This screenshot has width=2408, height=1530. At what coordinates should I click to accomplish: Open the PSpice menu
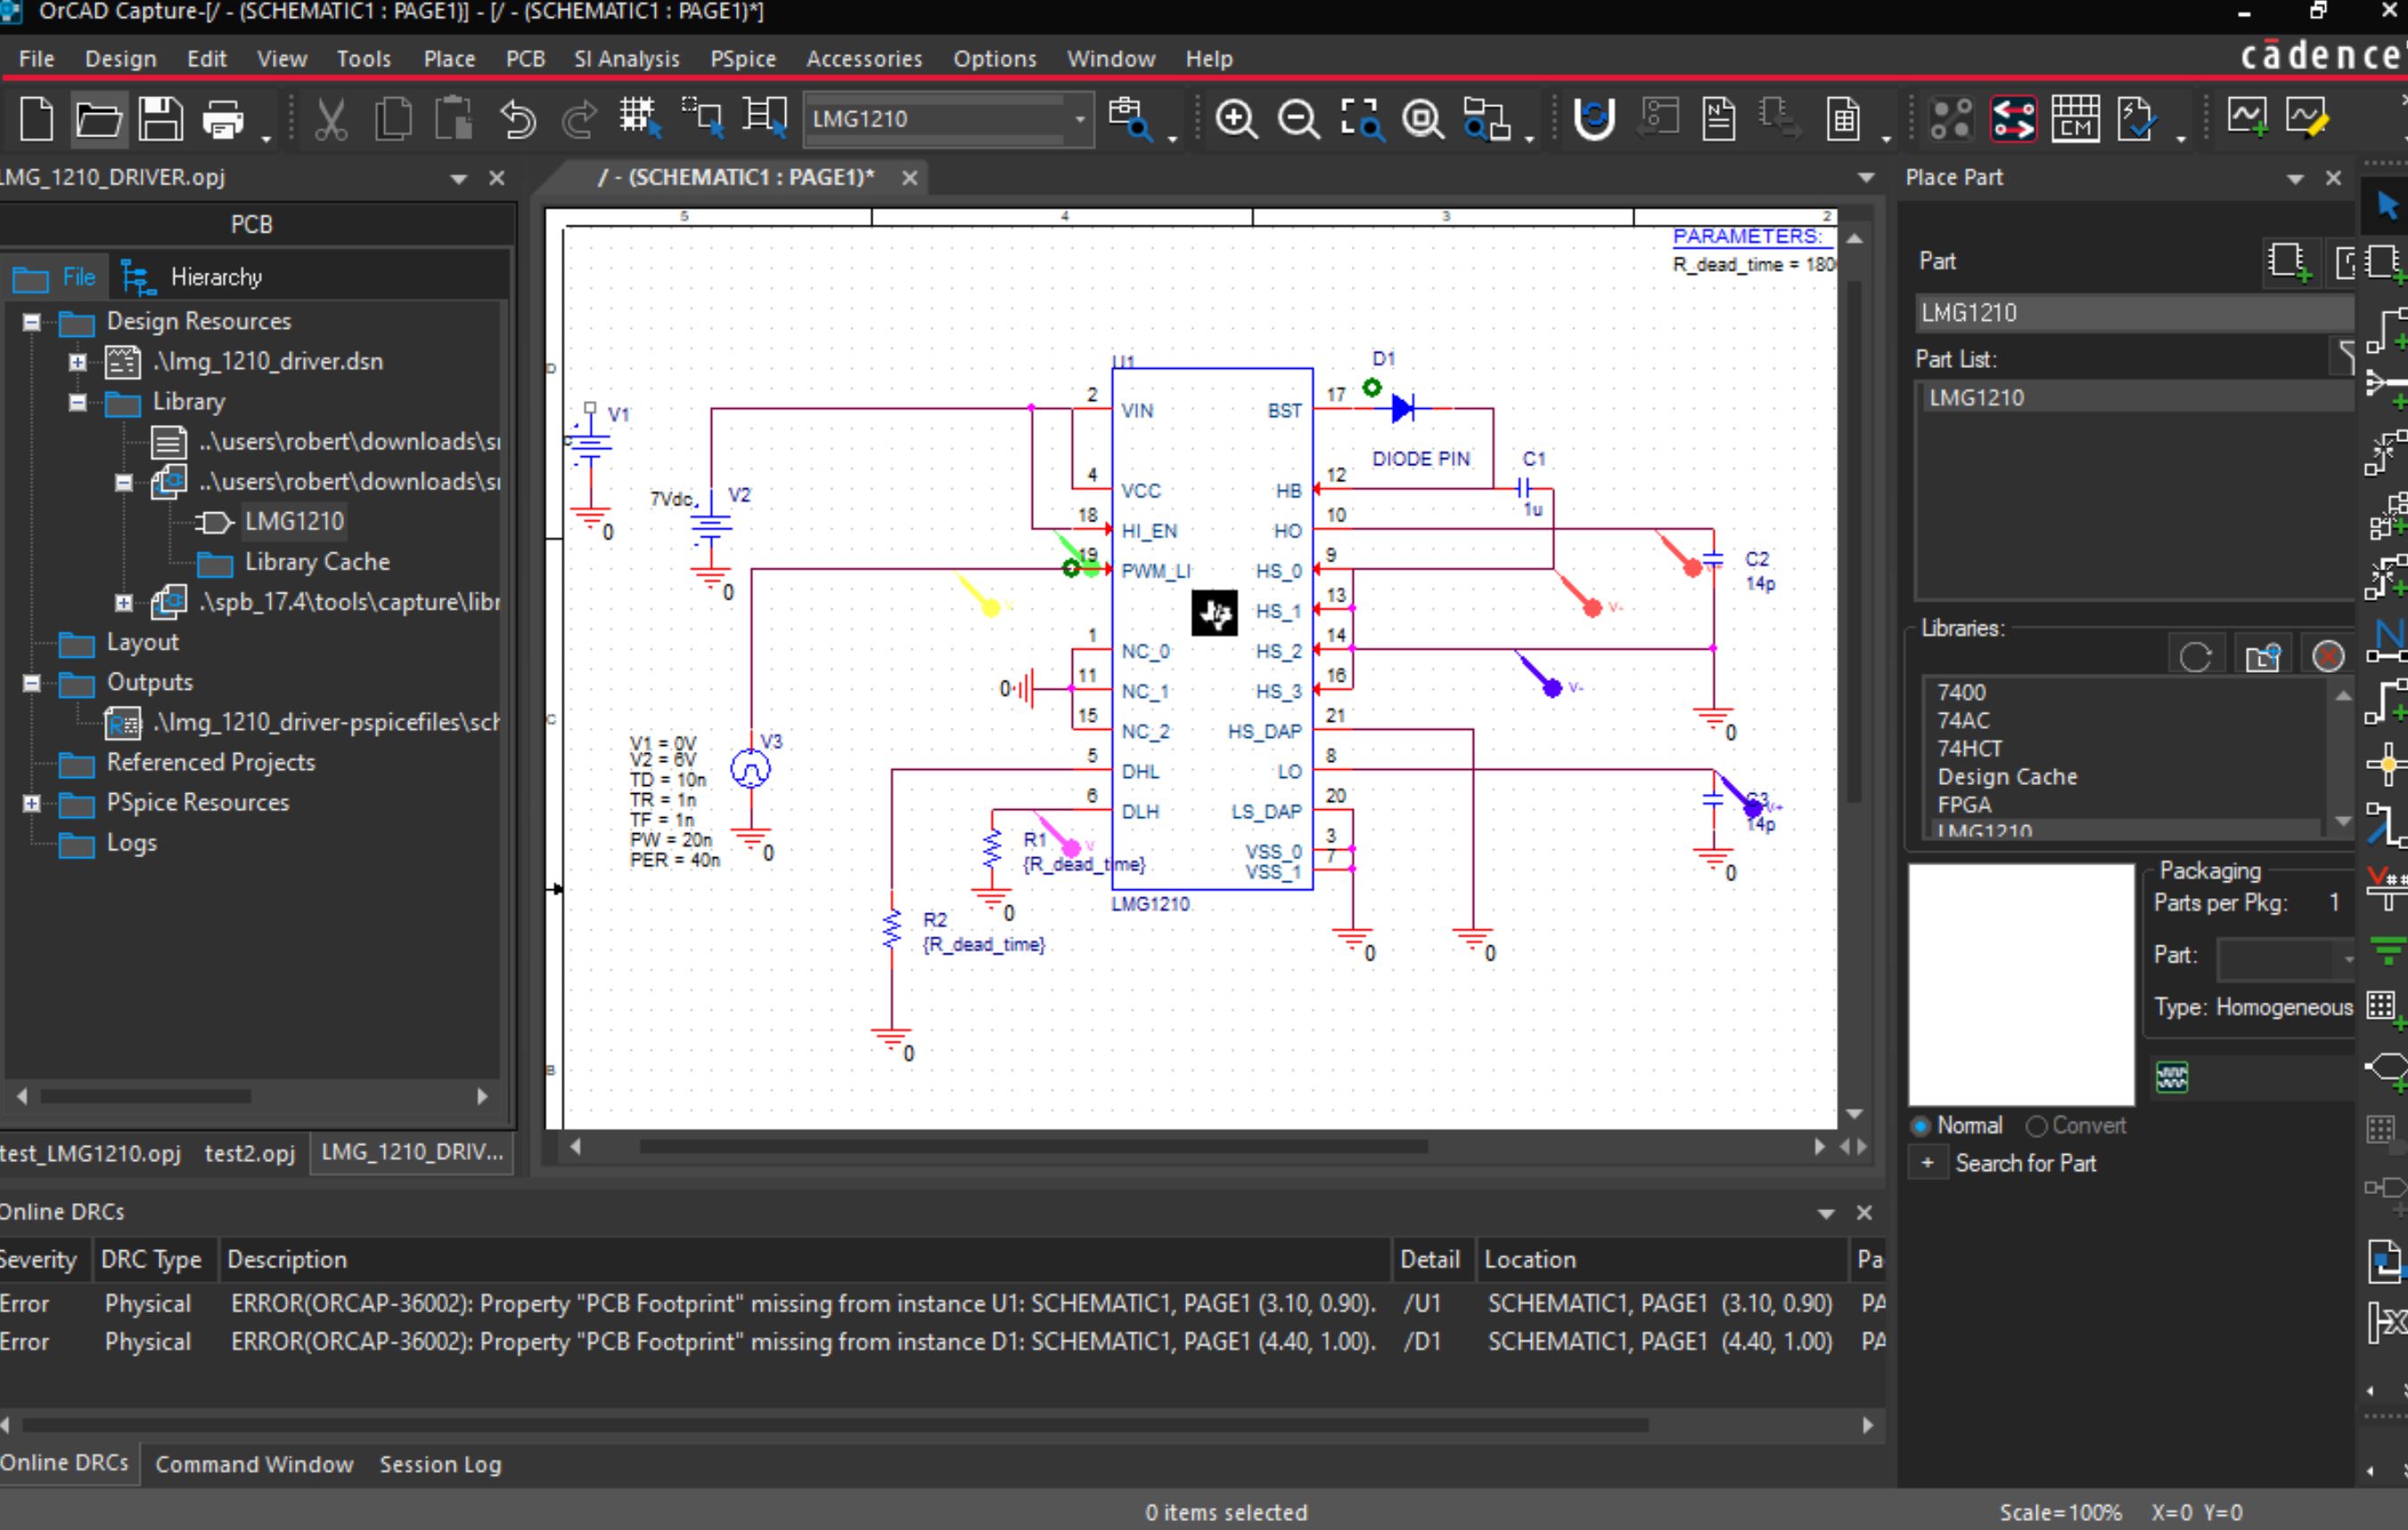[742, 59]
